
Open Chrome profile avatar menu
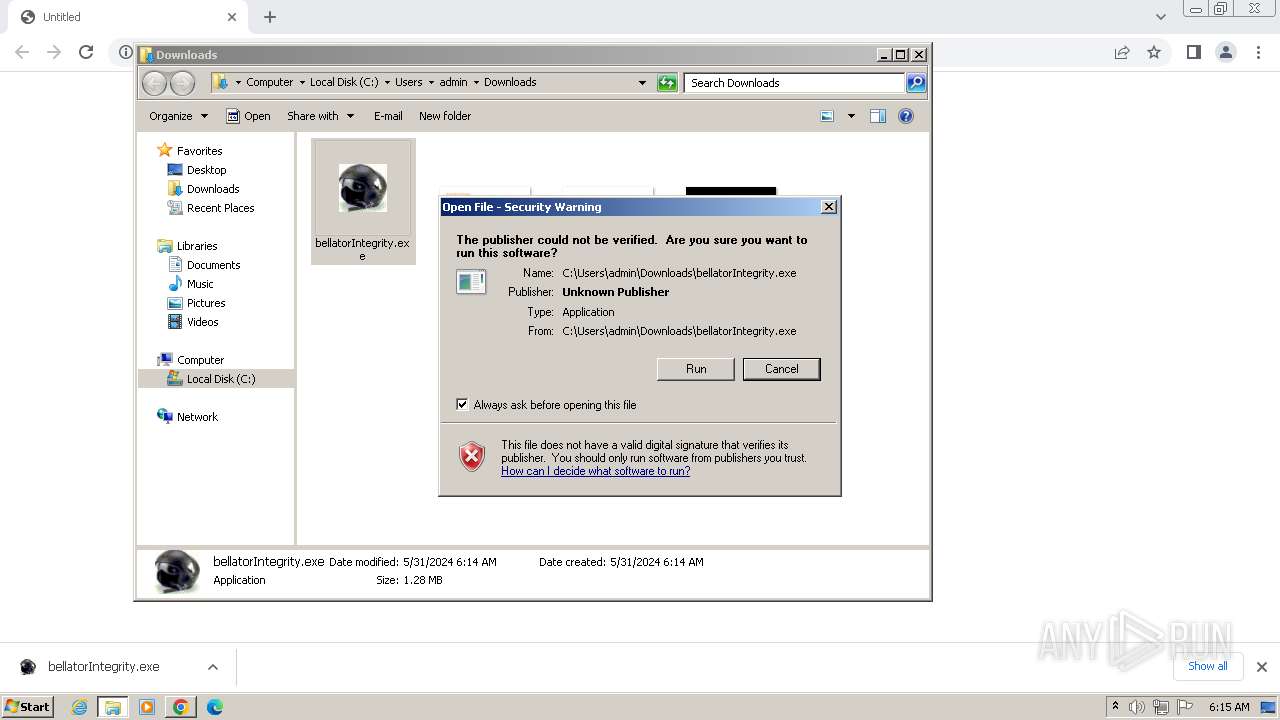click(1225, 52)
